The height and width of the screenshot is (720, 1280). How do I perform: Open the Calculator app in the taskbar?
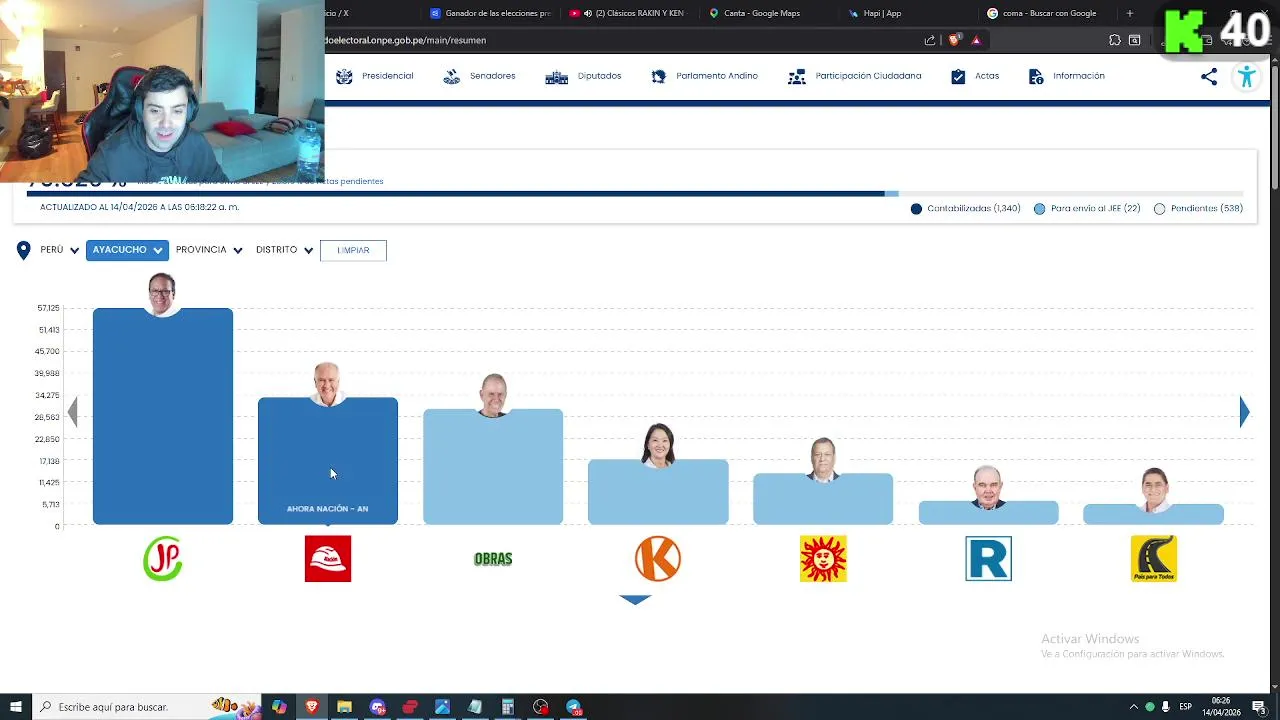tap(508, 707)
